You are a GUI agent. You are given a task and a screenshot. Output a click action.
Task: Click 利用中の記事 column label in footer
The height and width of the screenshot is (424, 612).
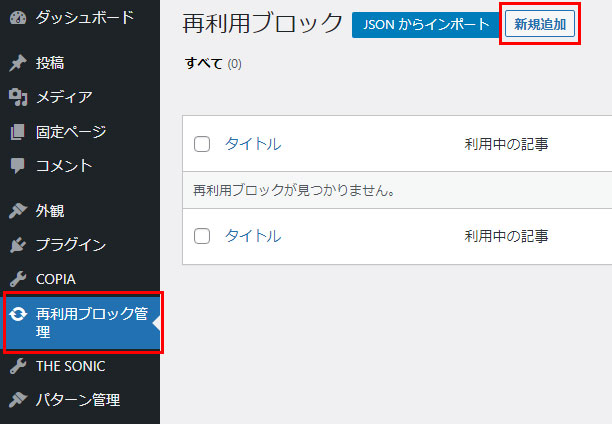point(506,236)
